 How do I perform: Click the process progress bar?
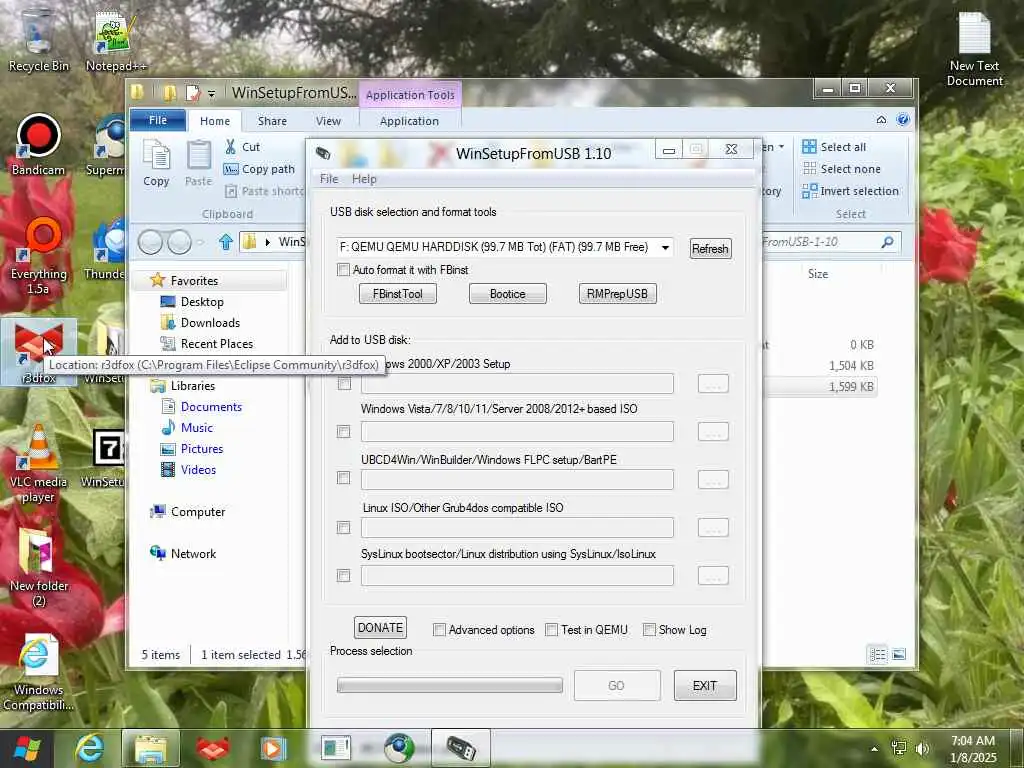click(449, 685)
